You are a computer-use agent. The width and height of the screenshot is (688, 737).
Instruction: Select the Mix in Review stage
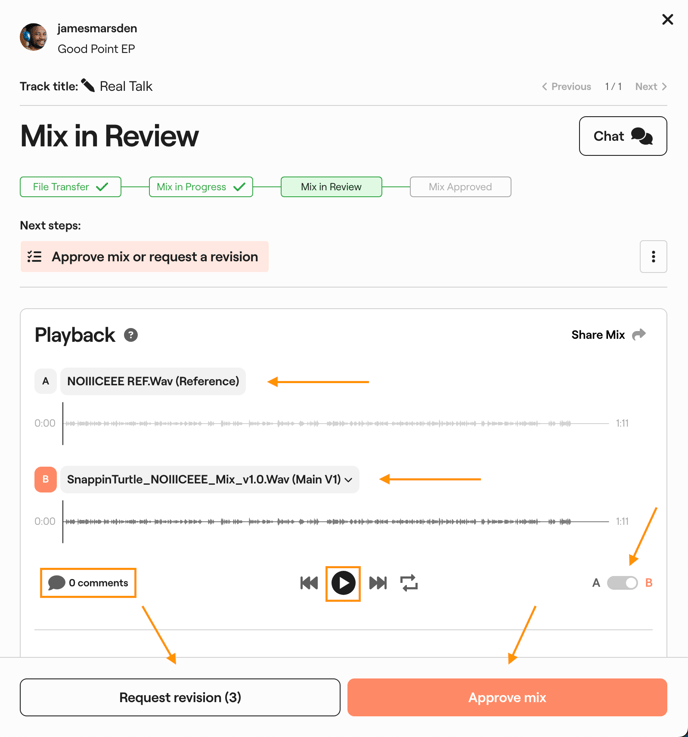point(331,187)
